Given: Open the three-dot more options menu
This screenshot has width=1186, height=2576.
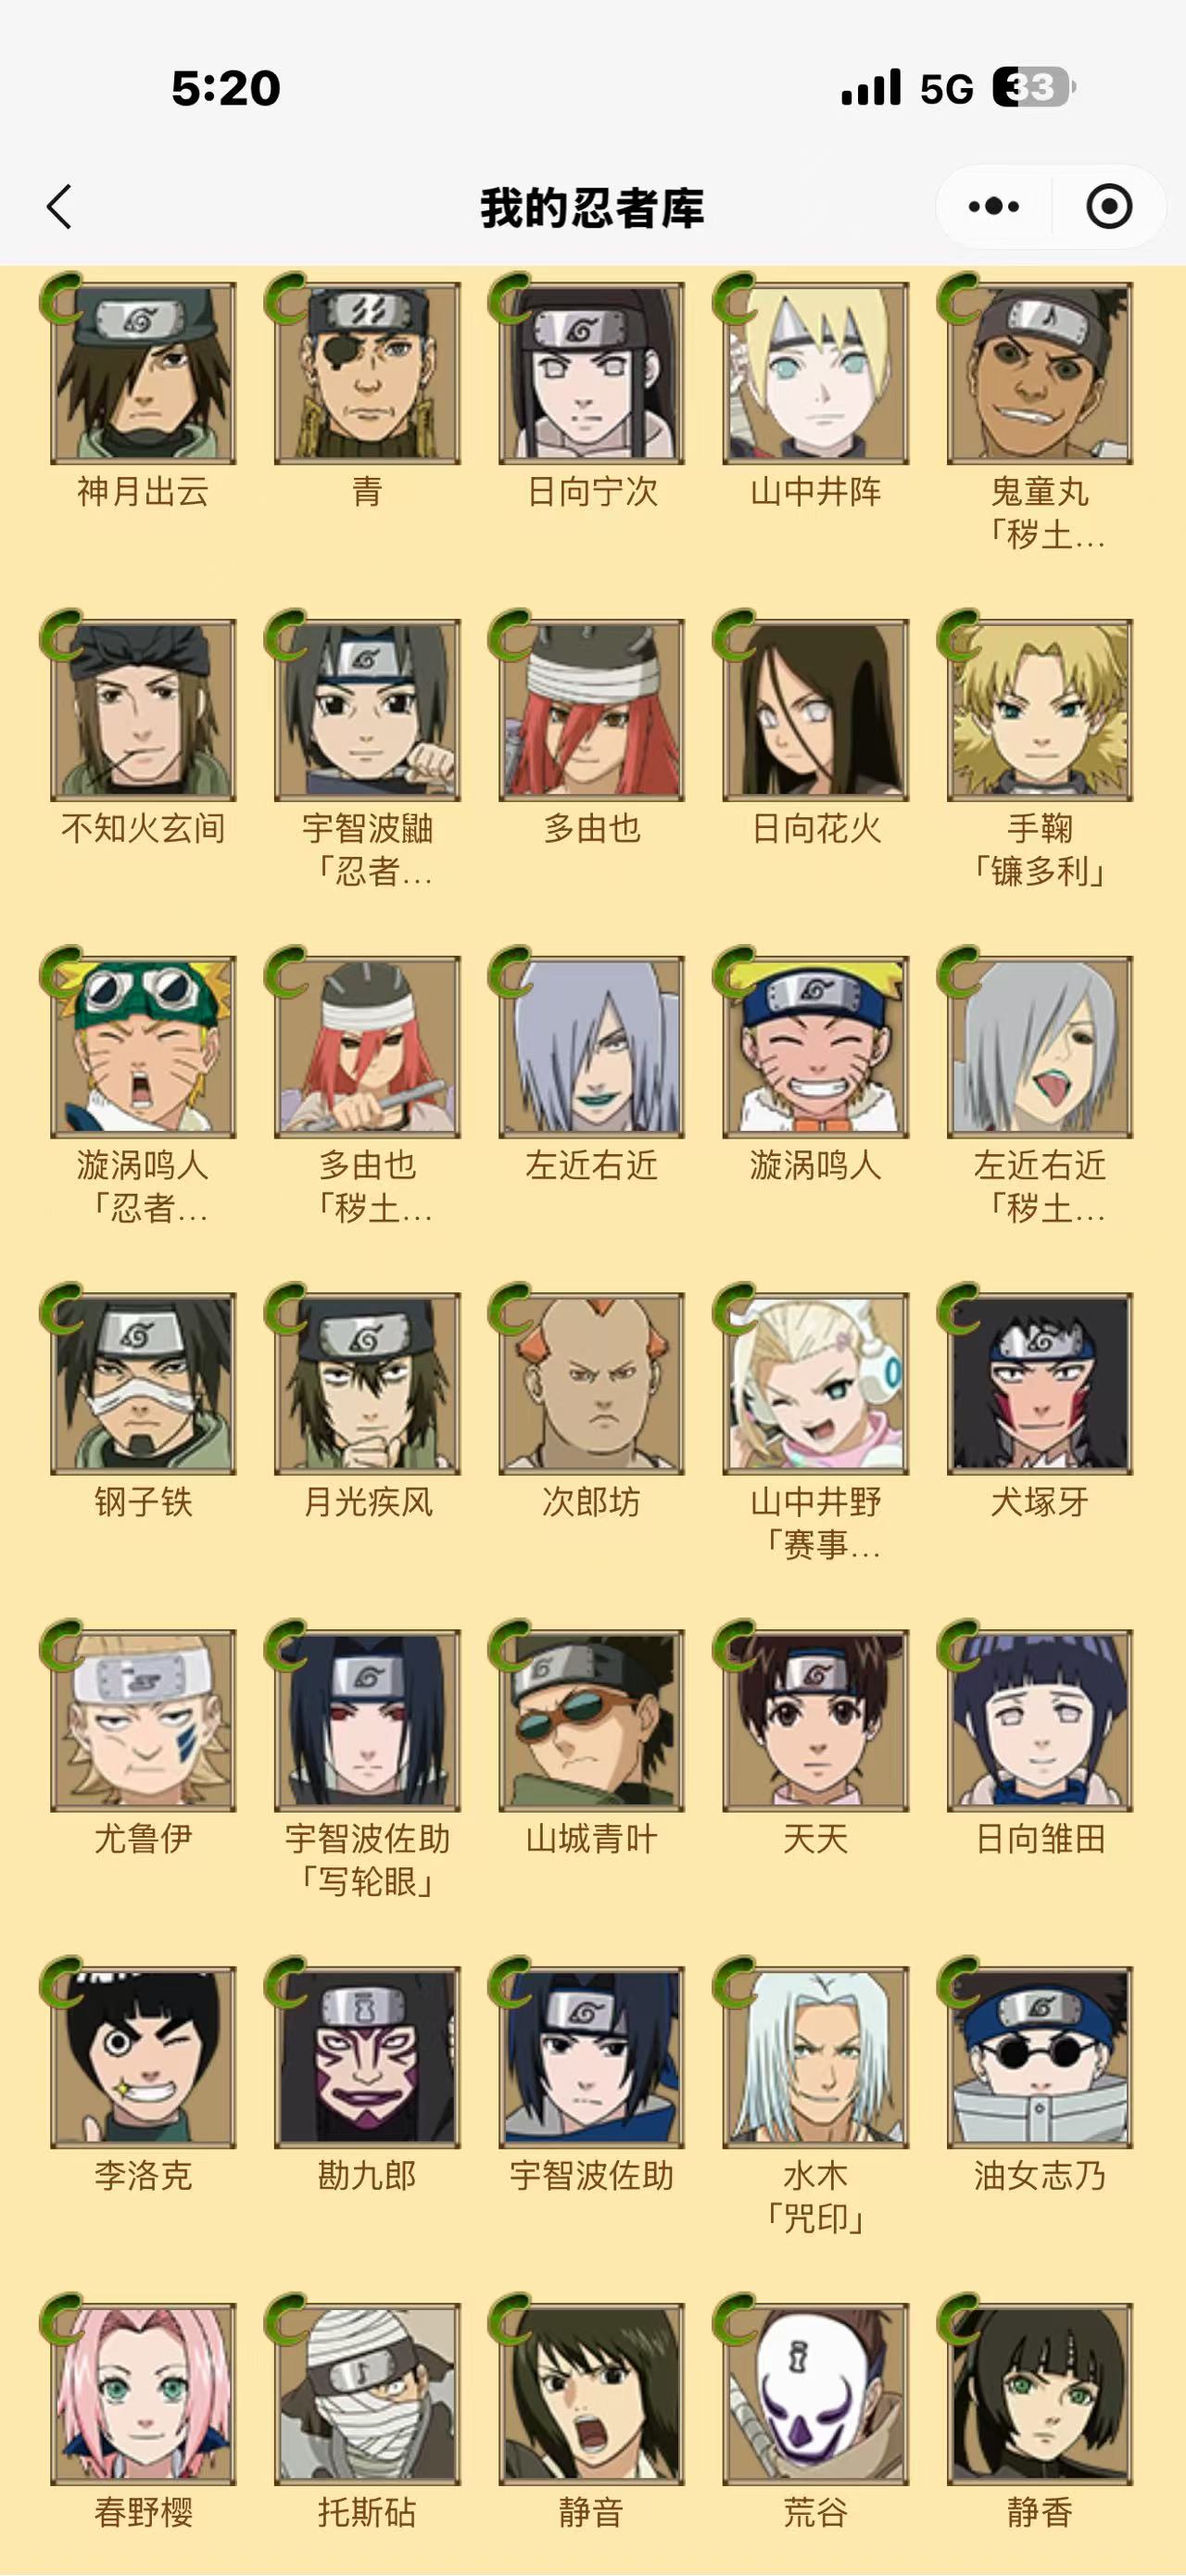Looking at the screenshot, I should (994, 207).
